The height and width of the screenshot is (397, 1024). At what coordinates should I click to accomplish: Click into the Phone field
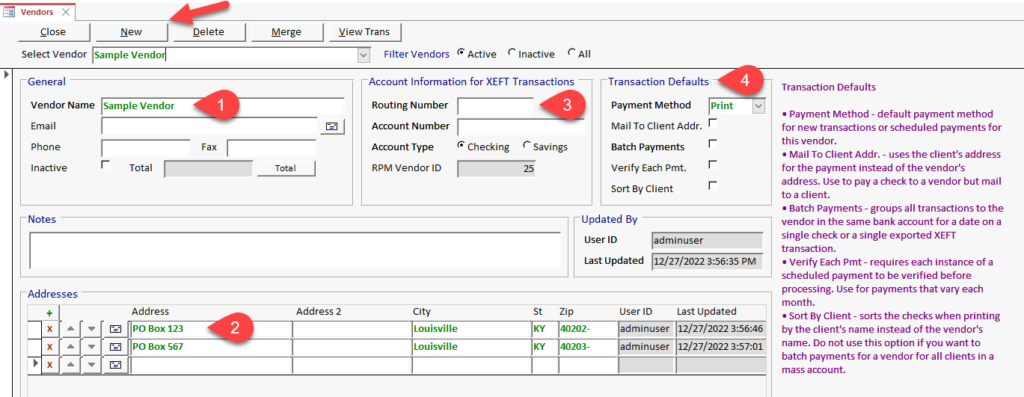coord(146,147)
